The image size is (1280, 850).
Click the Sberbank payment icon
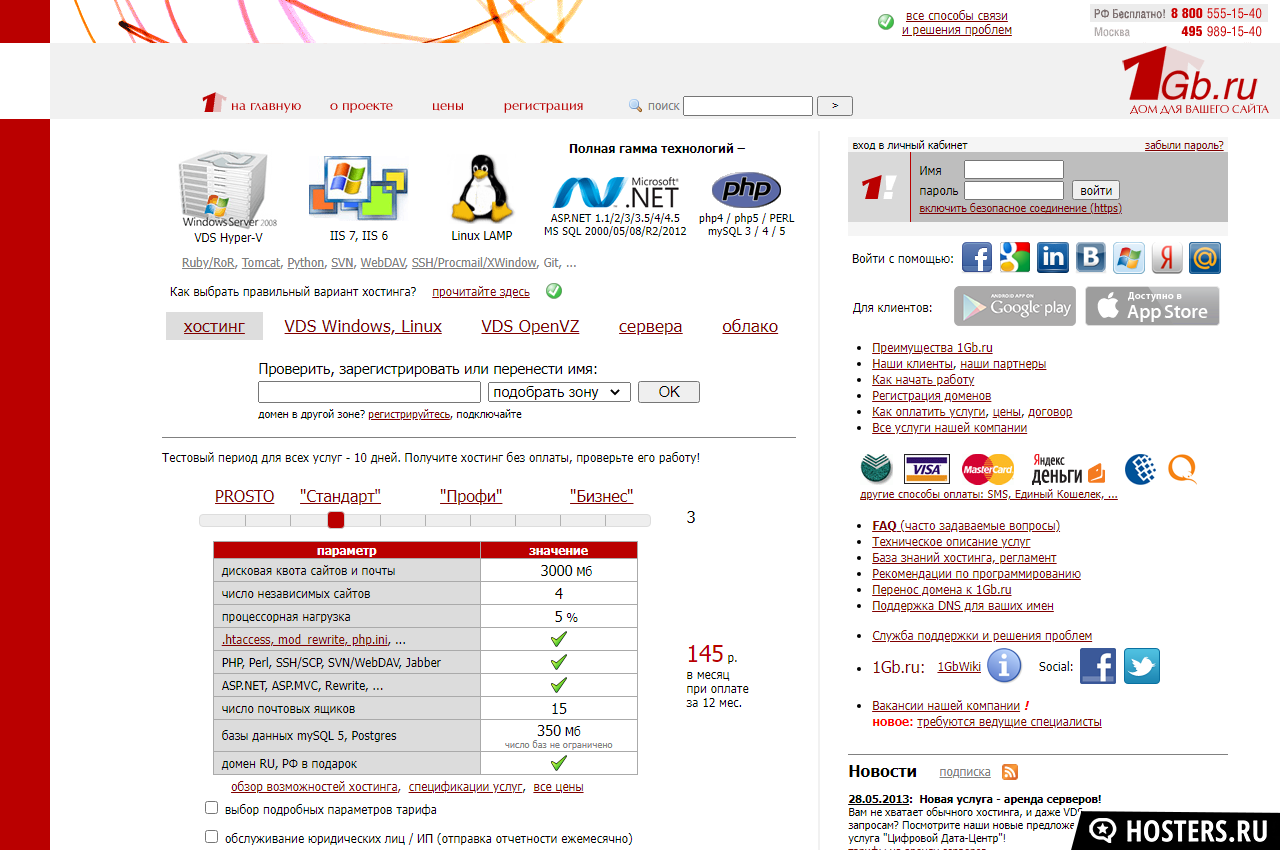click(x=876, y=468)
